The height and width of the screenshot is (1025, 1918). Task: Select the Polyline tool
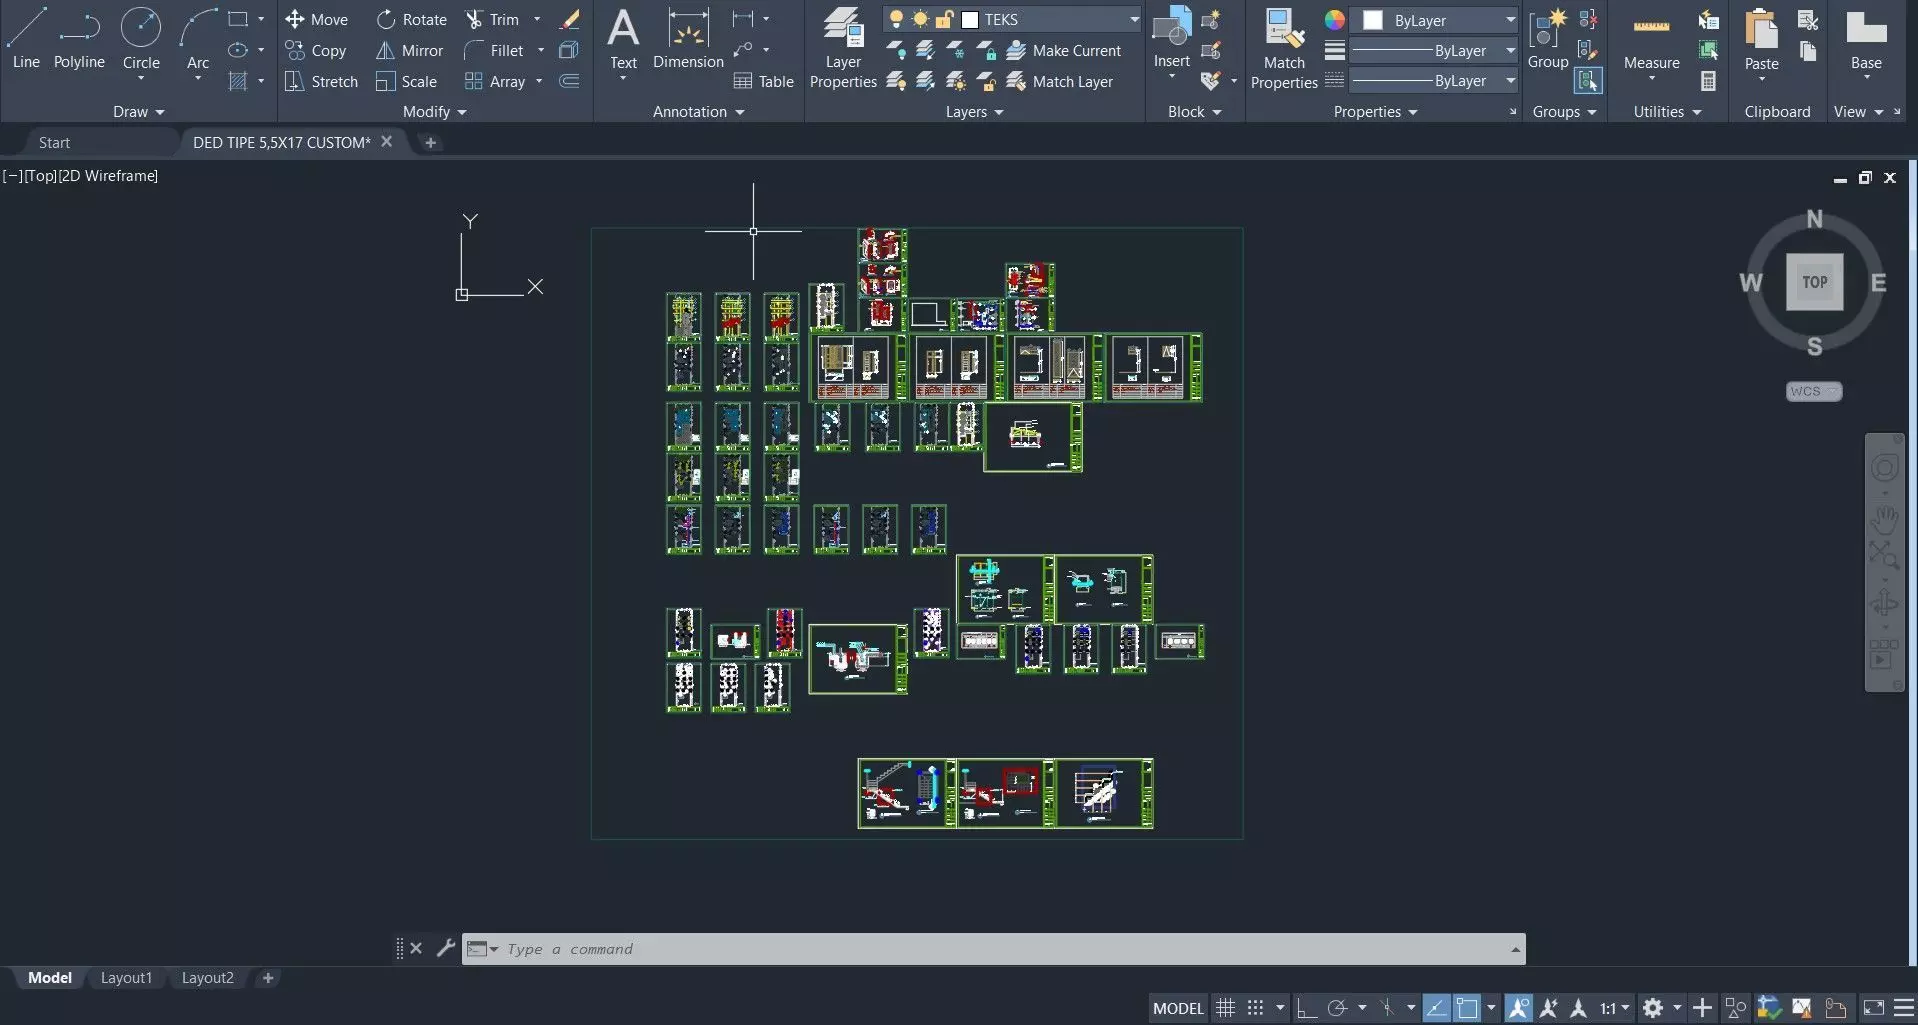click(79, 40)
